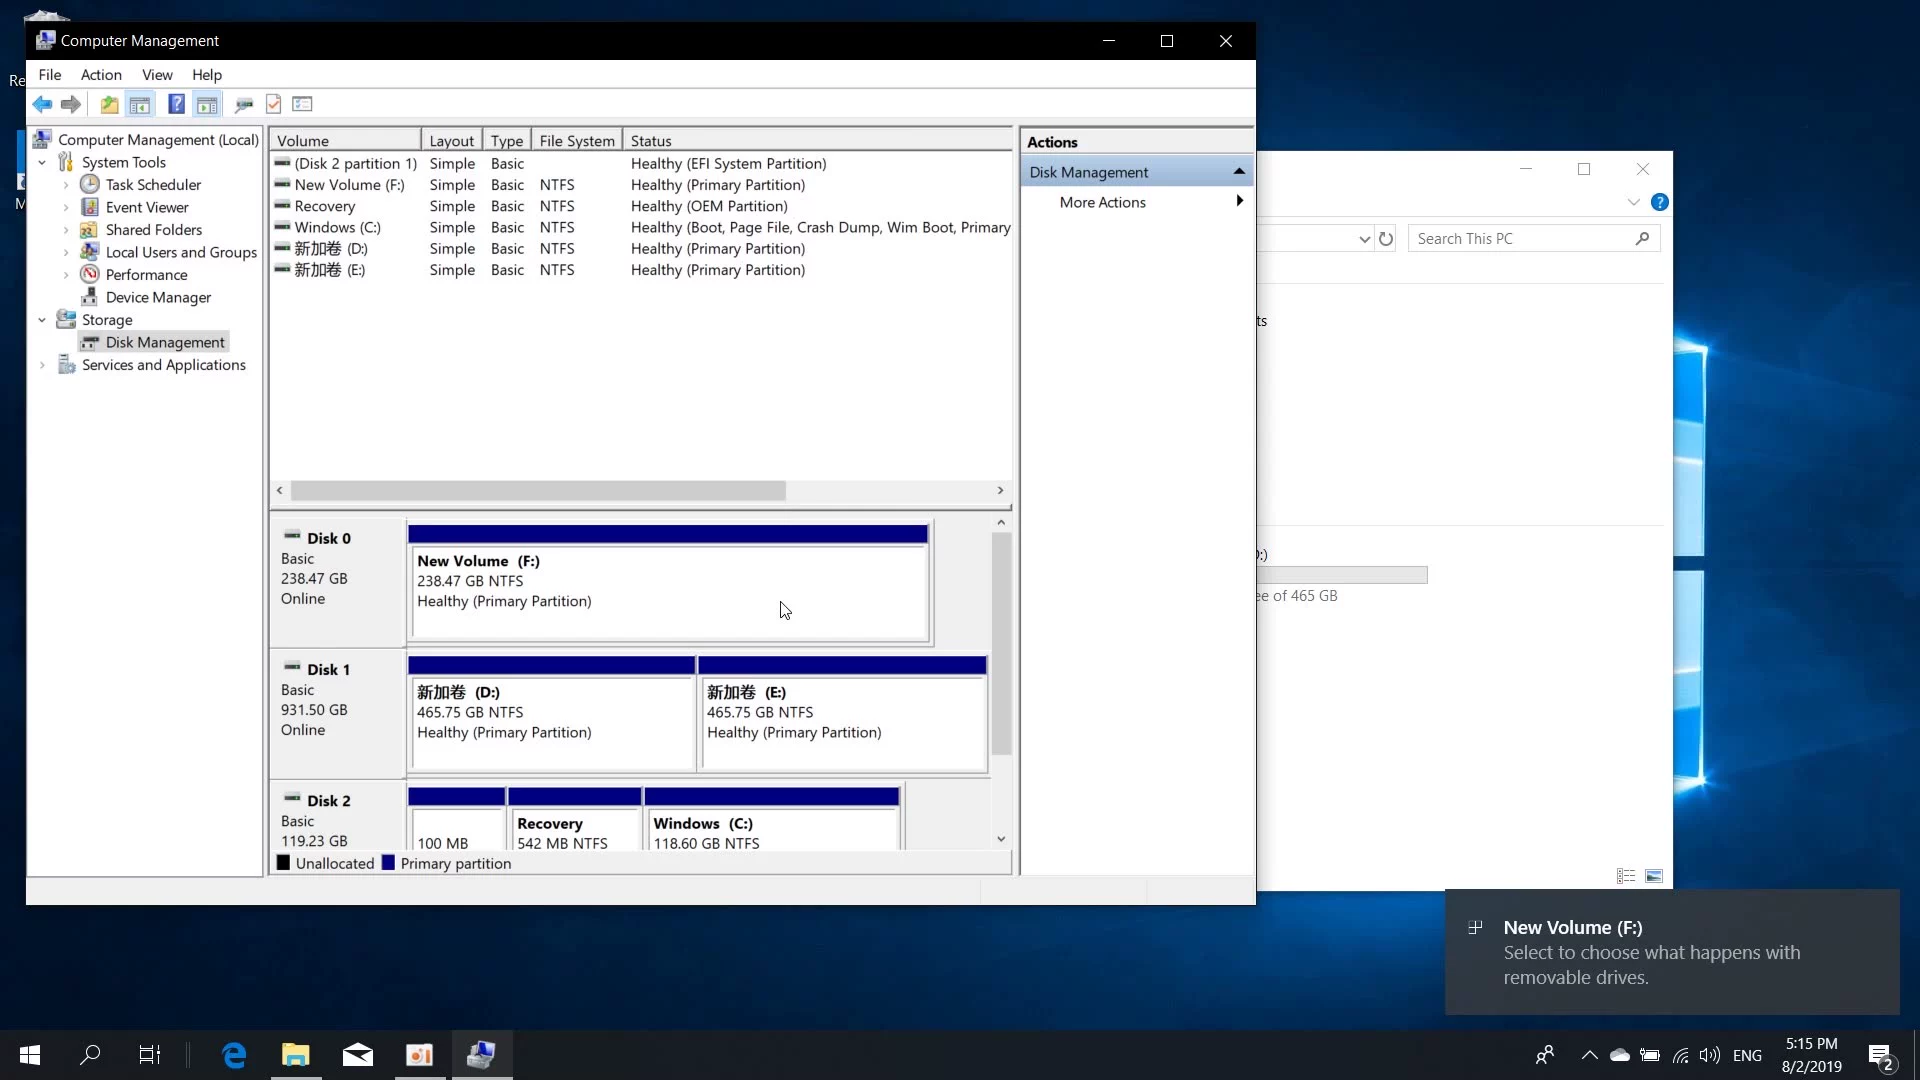Collapse the Disk Management actions section
1920x1080 pixels.
(x=1239, y=172)
